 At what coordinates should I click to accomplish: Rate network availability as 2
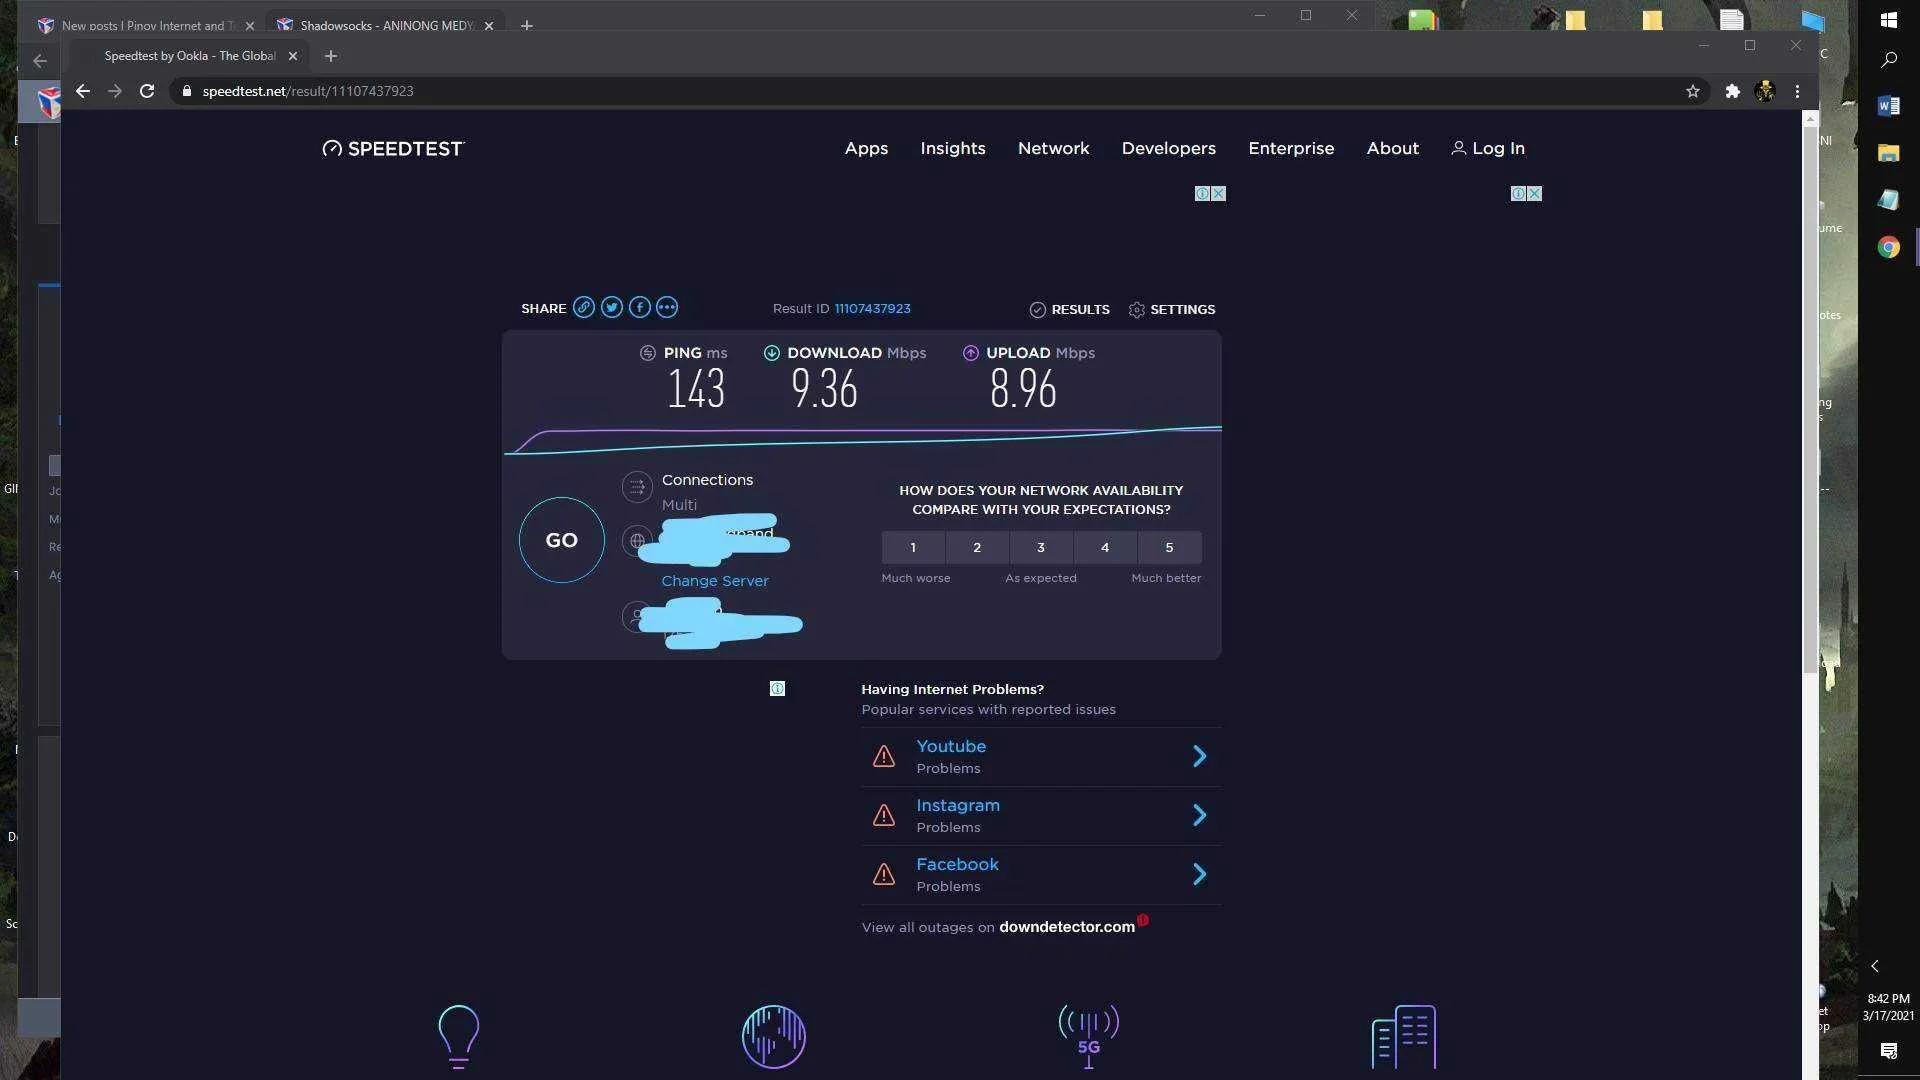click(x=977, y=547)
